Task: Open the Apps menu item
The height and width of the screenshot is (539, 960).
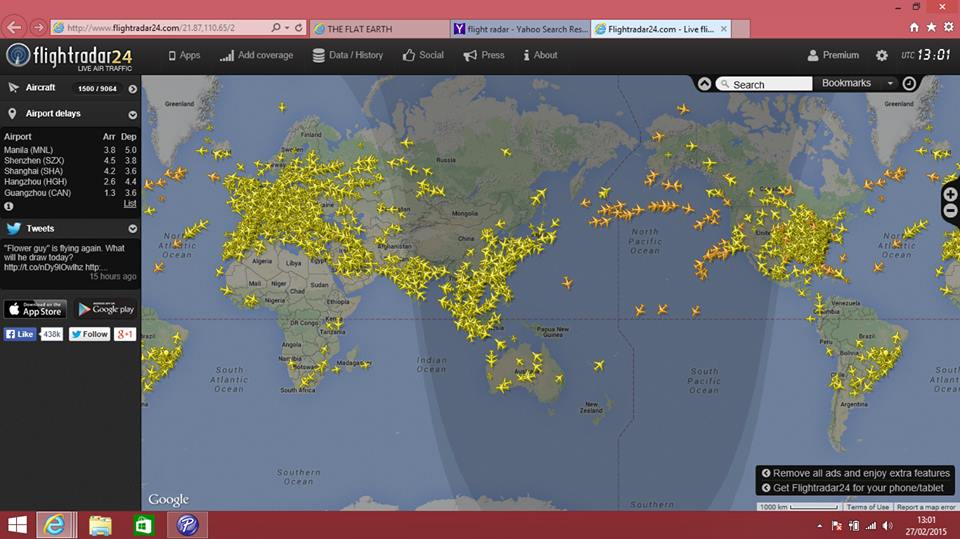Action: tap(184, 55)
